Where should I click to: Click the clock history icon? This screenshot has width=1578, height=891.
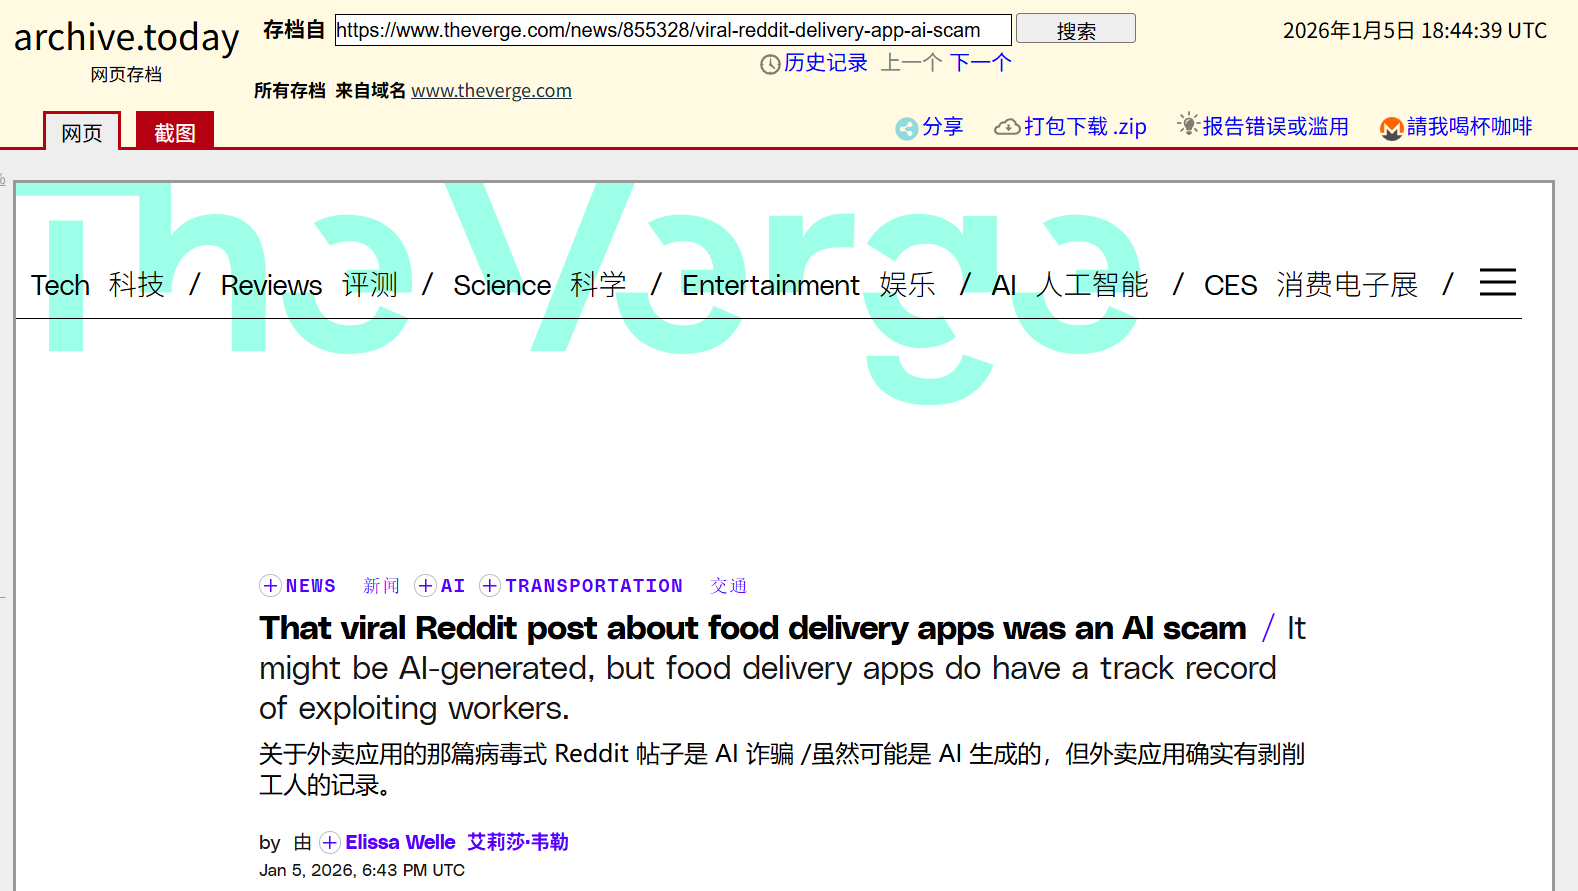770,64
